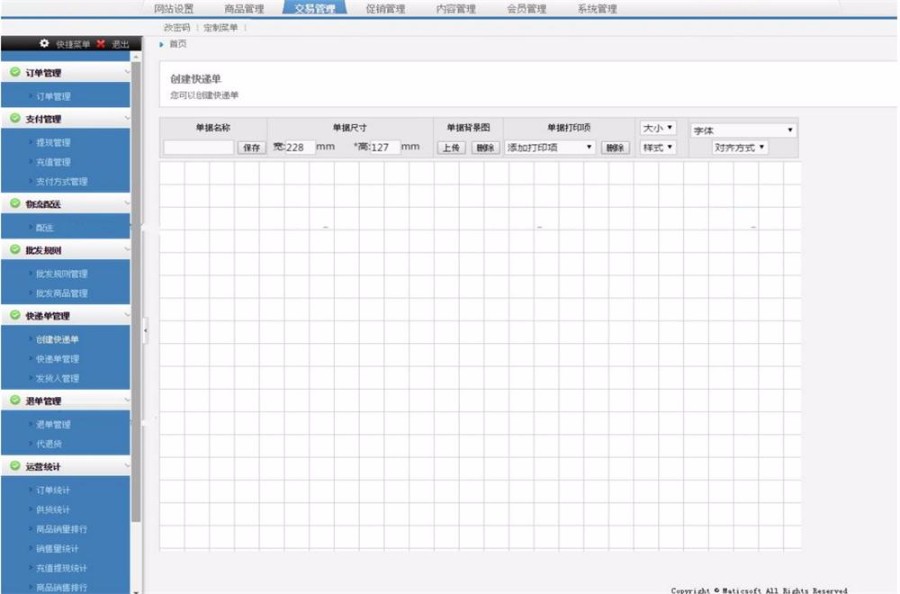Click green check icon beside 支付管理 header

point(15,119)
